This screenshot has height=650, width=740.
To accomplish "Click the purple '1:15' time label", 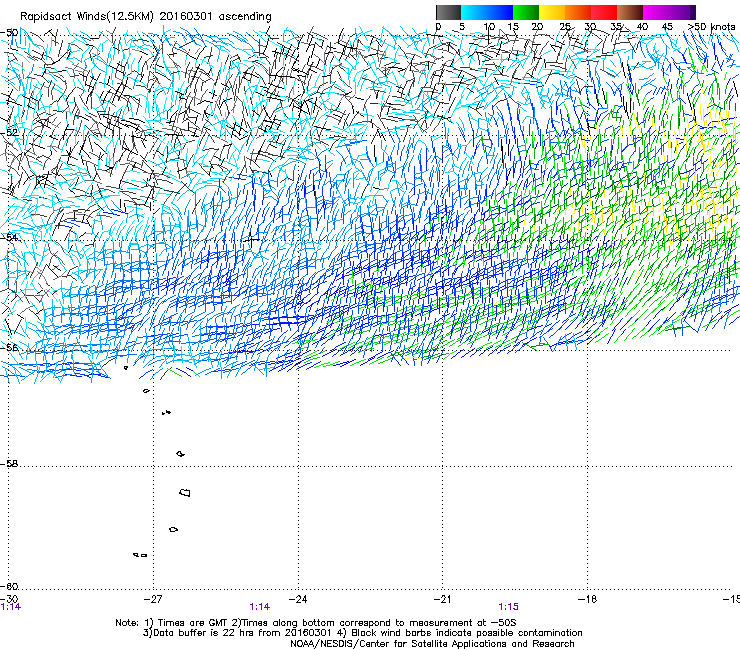I will [508, 607].
